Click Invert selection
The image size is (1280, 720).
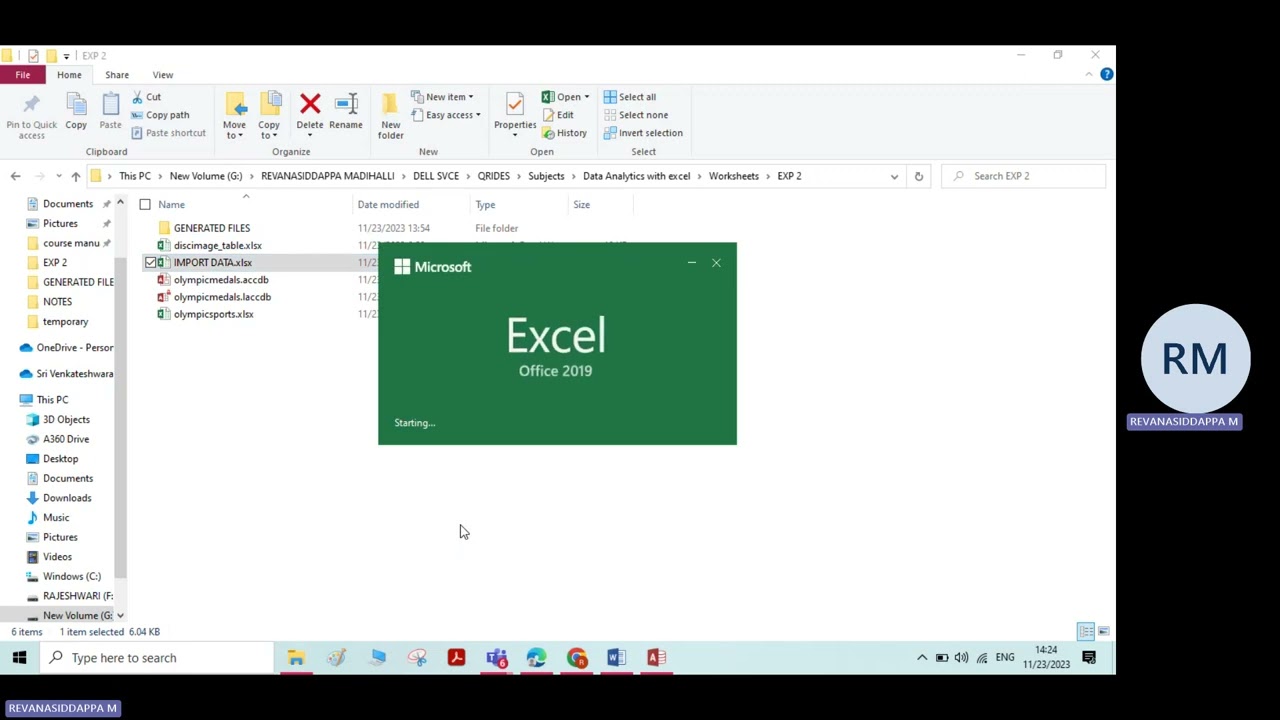click(x=643, y=133)
